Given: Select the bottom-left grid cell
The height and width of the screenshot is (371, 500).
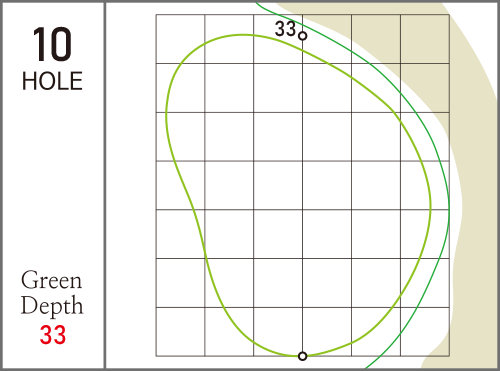Looking at the screenshot, I should pyautogui.click(x=180, y=332).
